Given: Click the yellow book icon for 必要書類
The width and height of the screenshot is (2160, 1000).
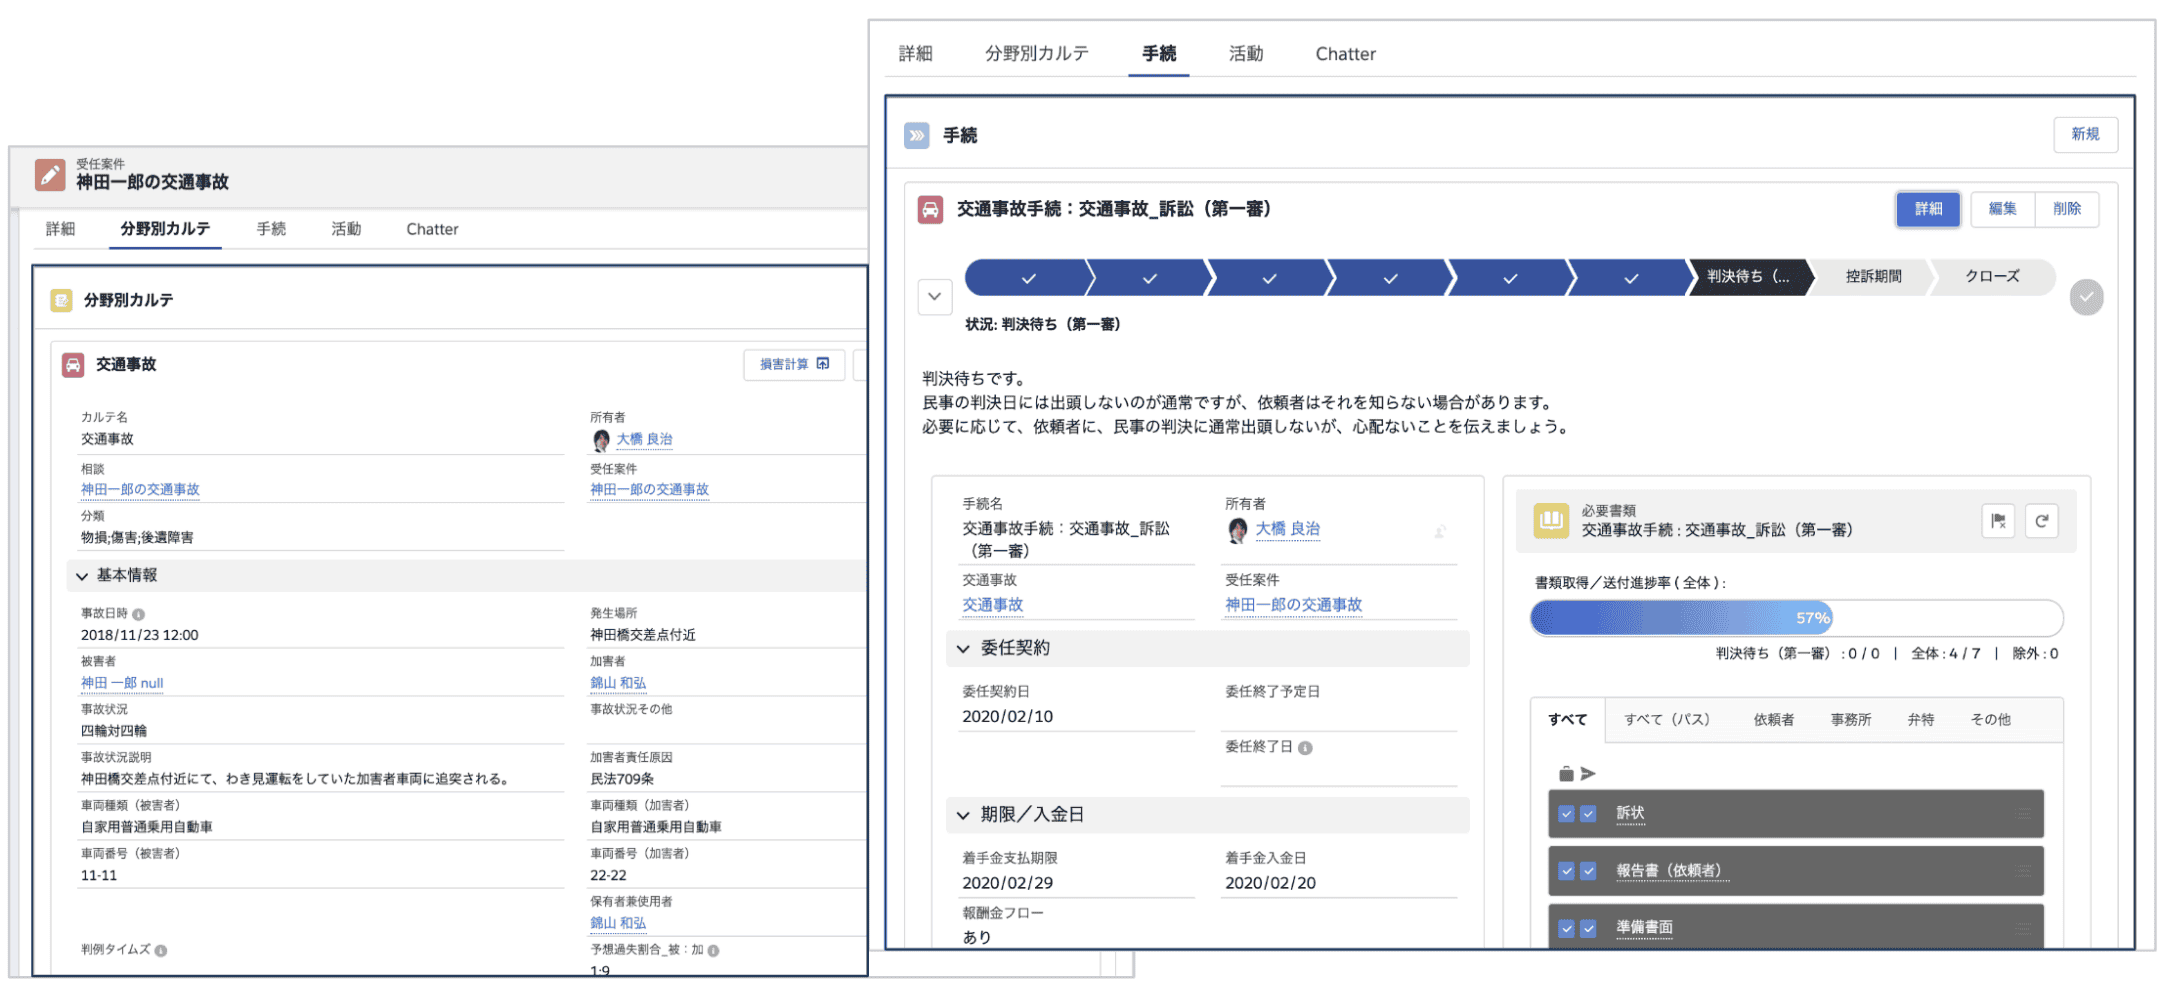Looking at the screenshot, I should (x=1550, y=520).
